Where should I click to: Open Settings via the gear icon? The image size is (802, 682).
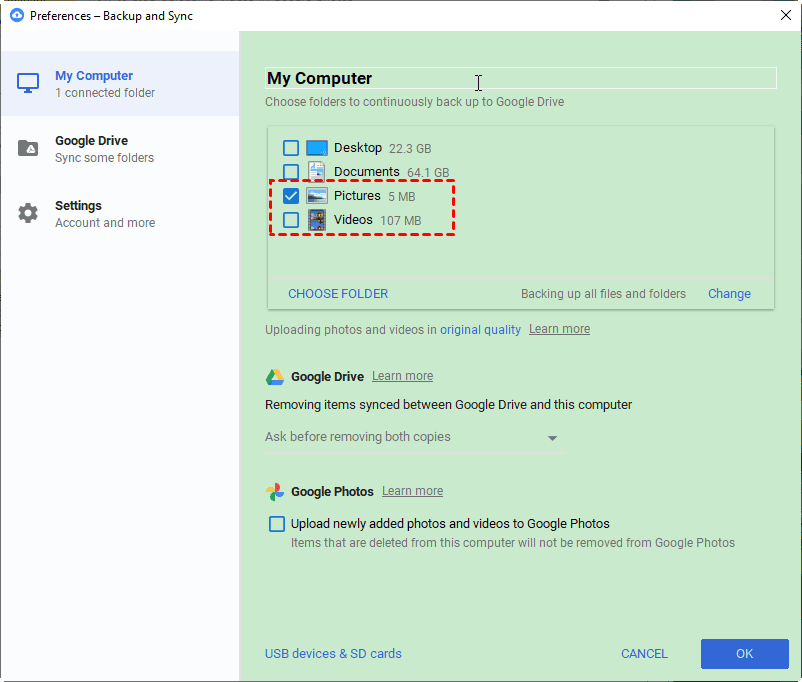coord(28,213)
